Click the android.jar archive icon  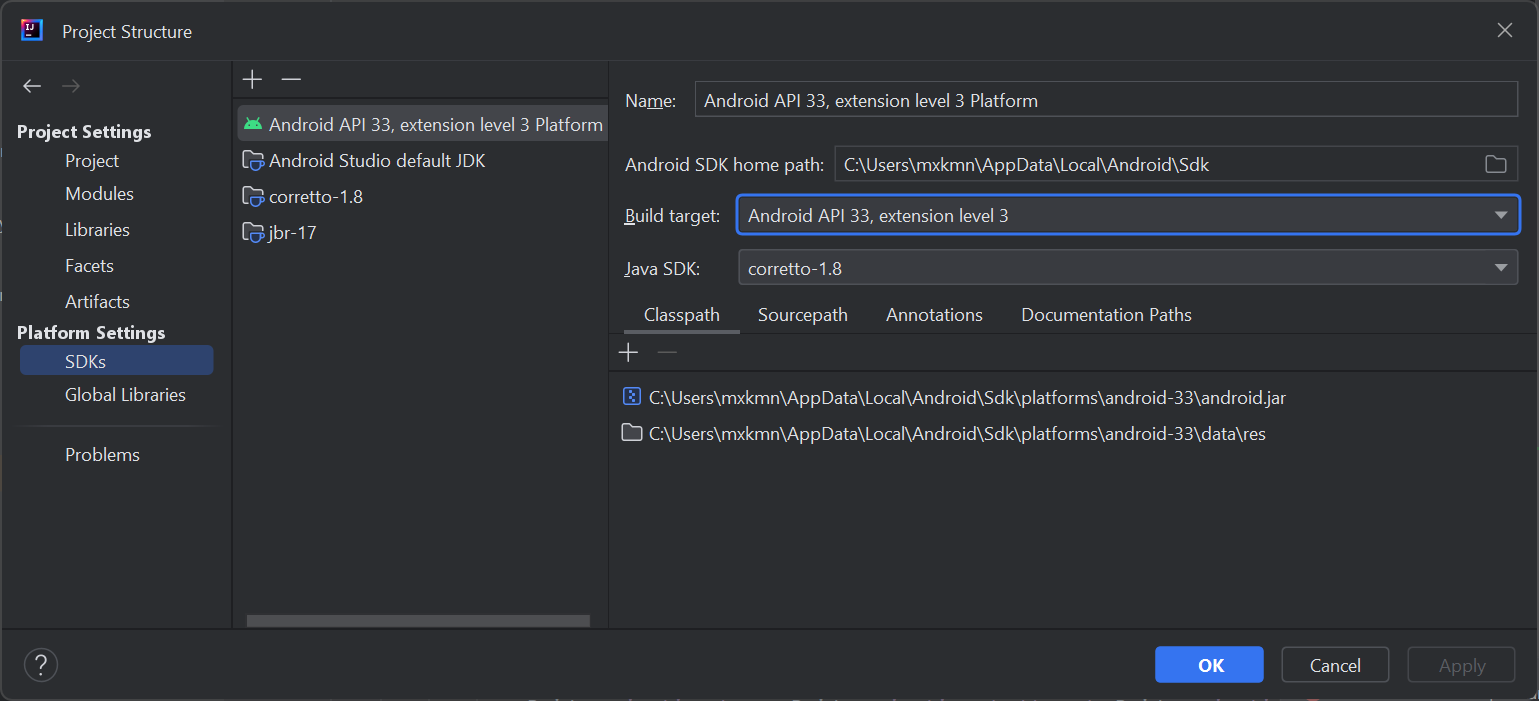click(x=631, y=397)
